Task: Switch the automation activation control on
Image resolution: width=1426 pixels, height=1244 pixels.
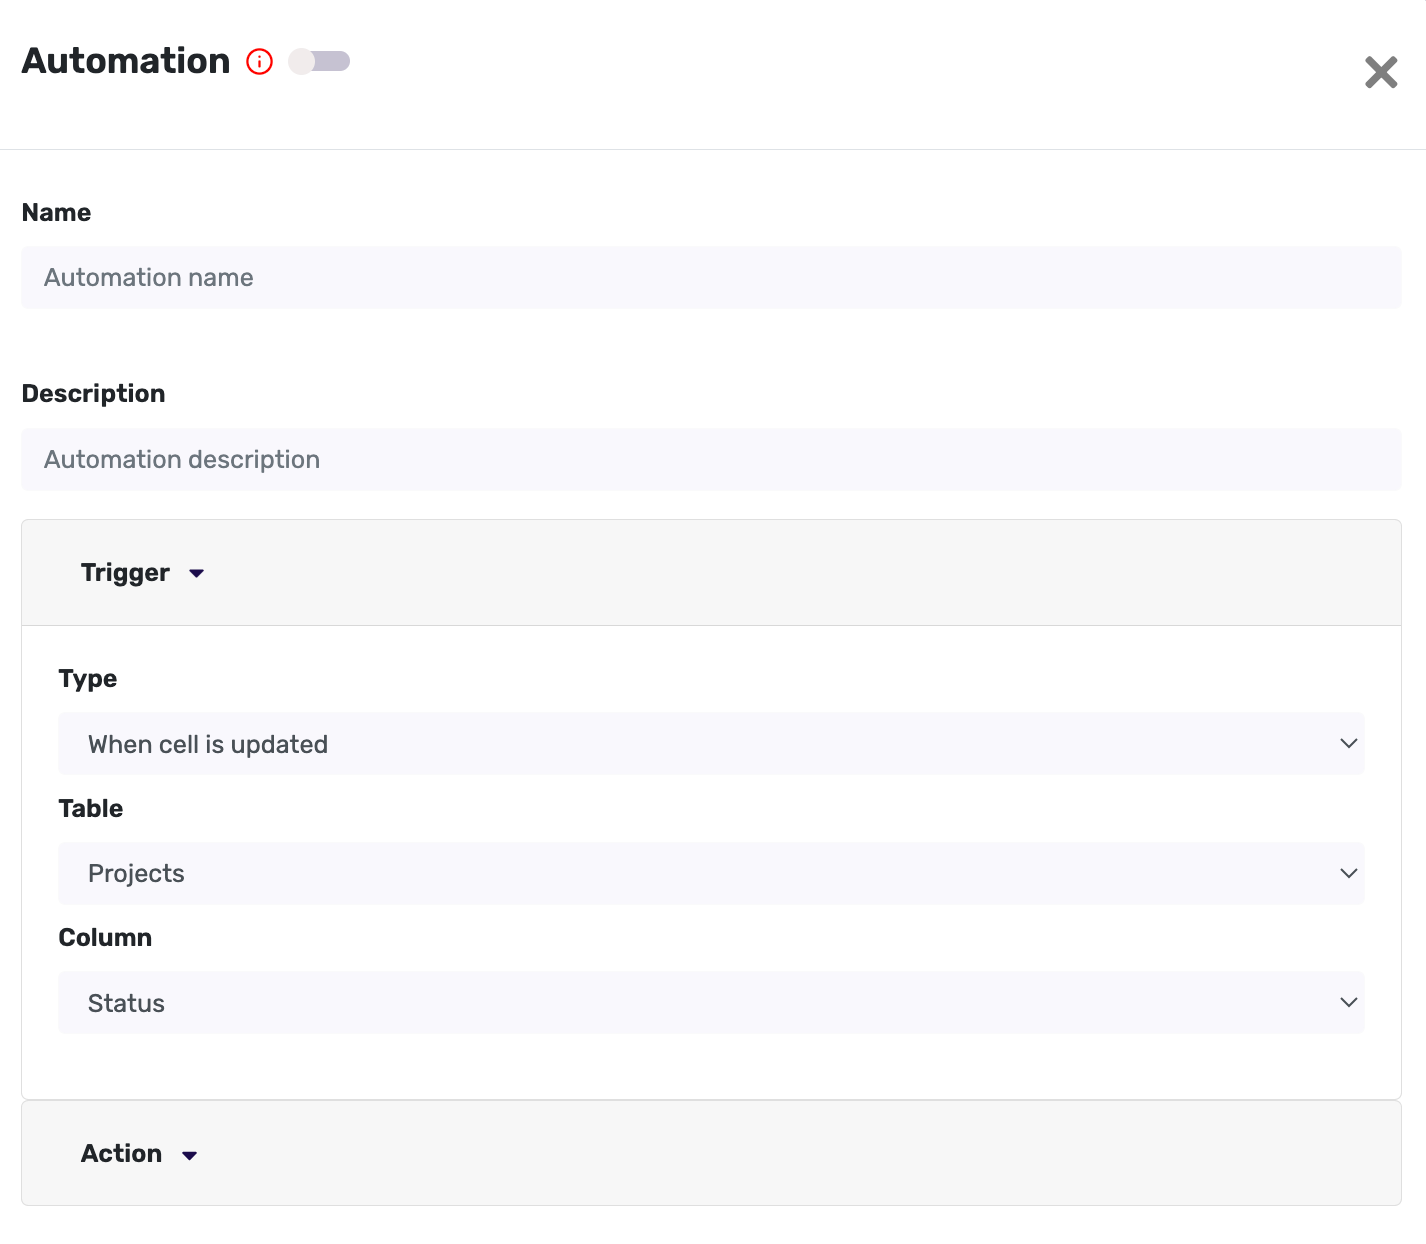Action: tap(319, 61)
